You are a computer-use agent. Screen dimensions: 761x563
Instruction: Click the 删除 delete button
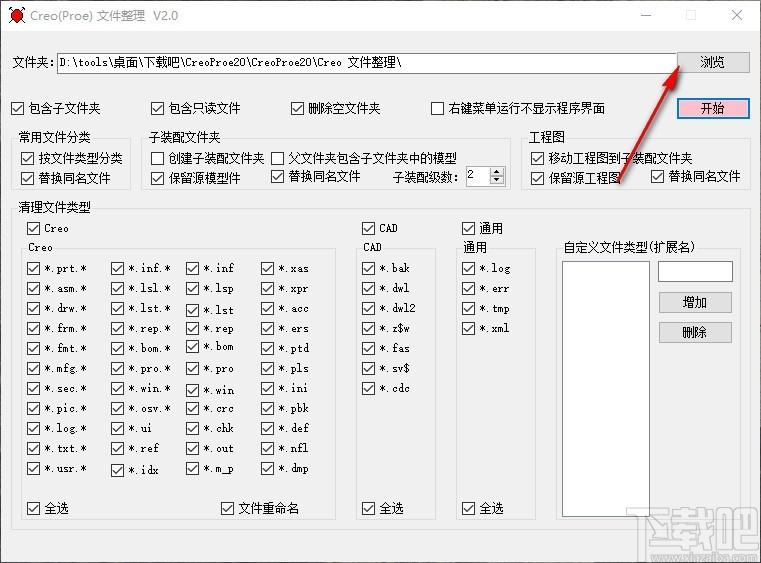click(x=695, y=332)
